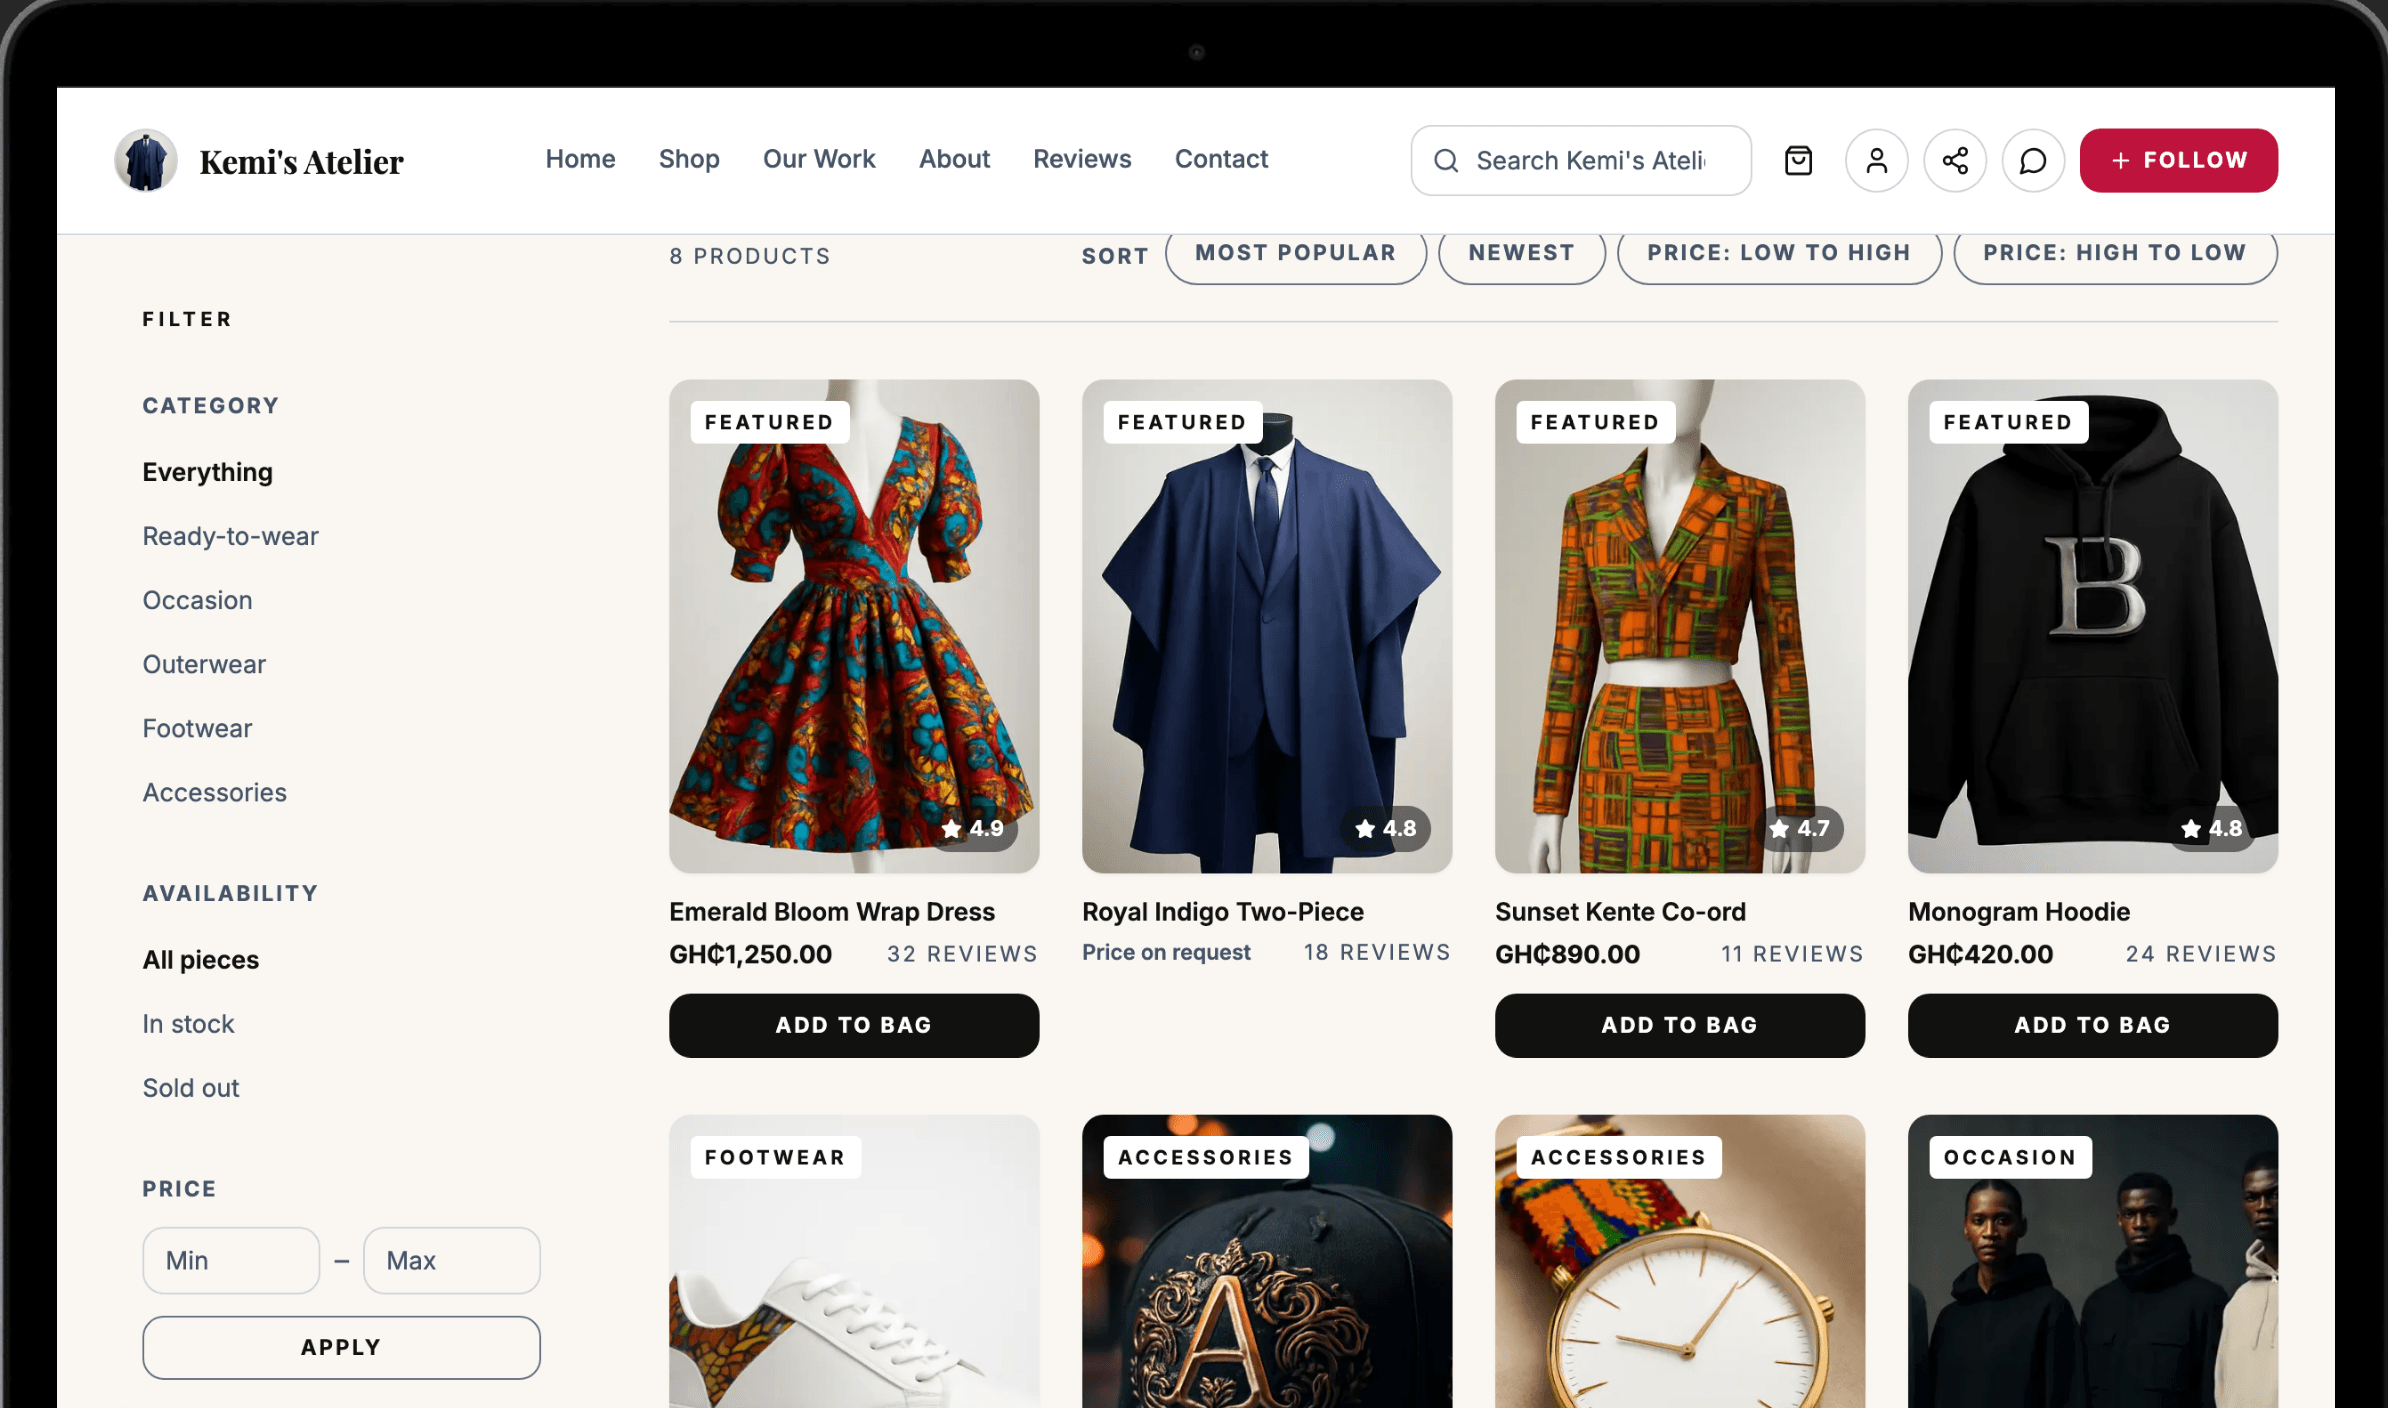Open the Reviews nav item

click(x=1082, y=159)
